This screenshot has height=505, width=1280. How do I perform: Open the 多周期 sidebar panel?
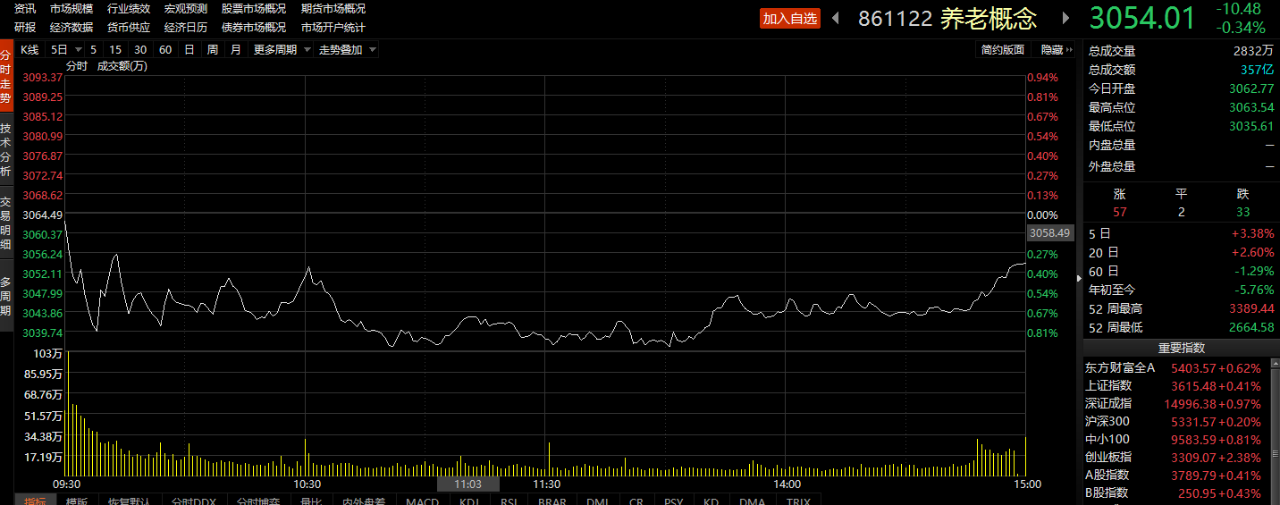6,296
